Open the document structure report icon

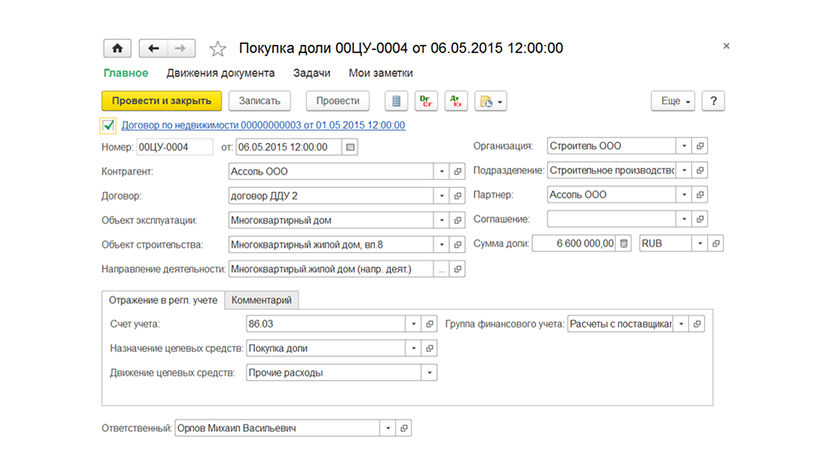point(396,101)
